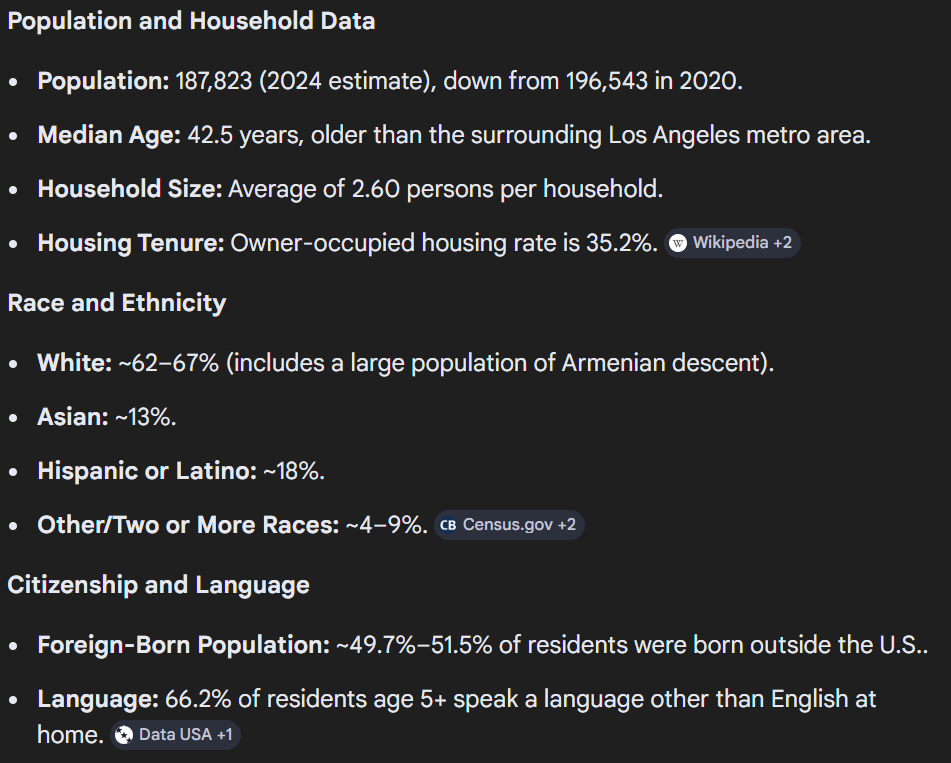The height and width of the screenshot is (763, 951).
Task: Click the Other/Two or More Races label
Action: pyautogui.click(x=188, y=525)
